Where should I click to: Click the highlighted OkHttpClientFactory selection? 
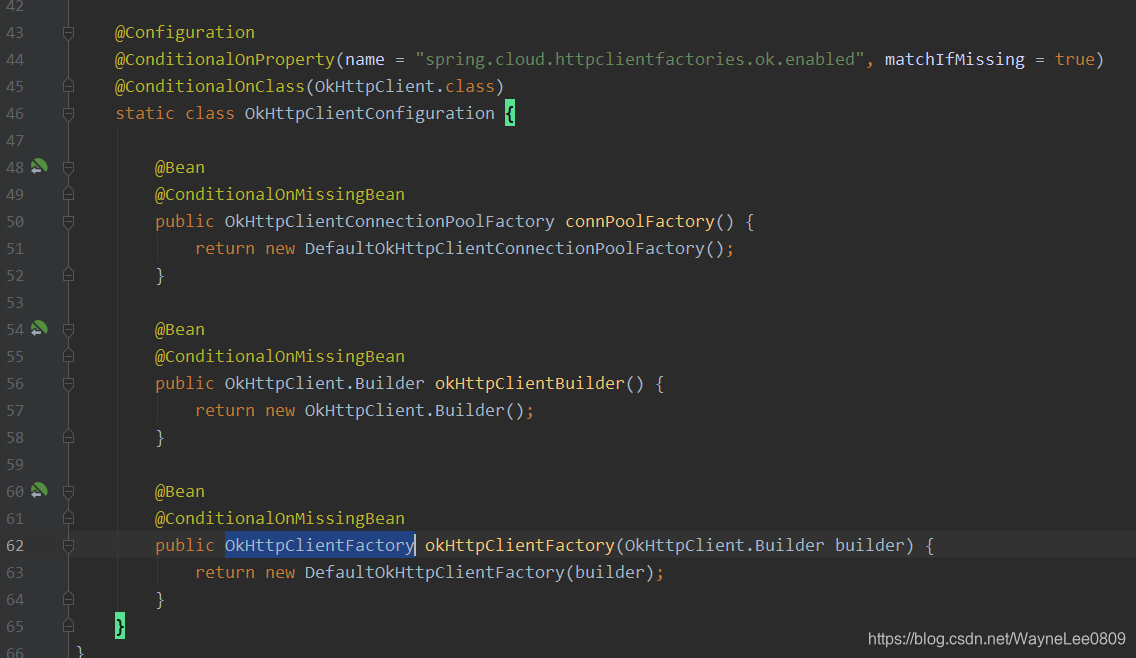click(x=319, y=543)
